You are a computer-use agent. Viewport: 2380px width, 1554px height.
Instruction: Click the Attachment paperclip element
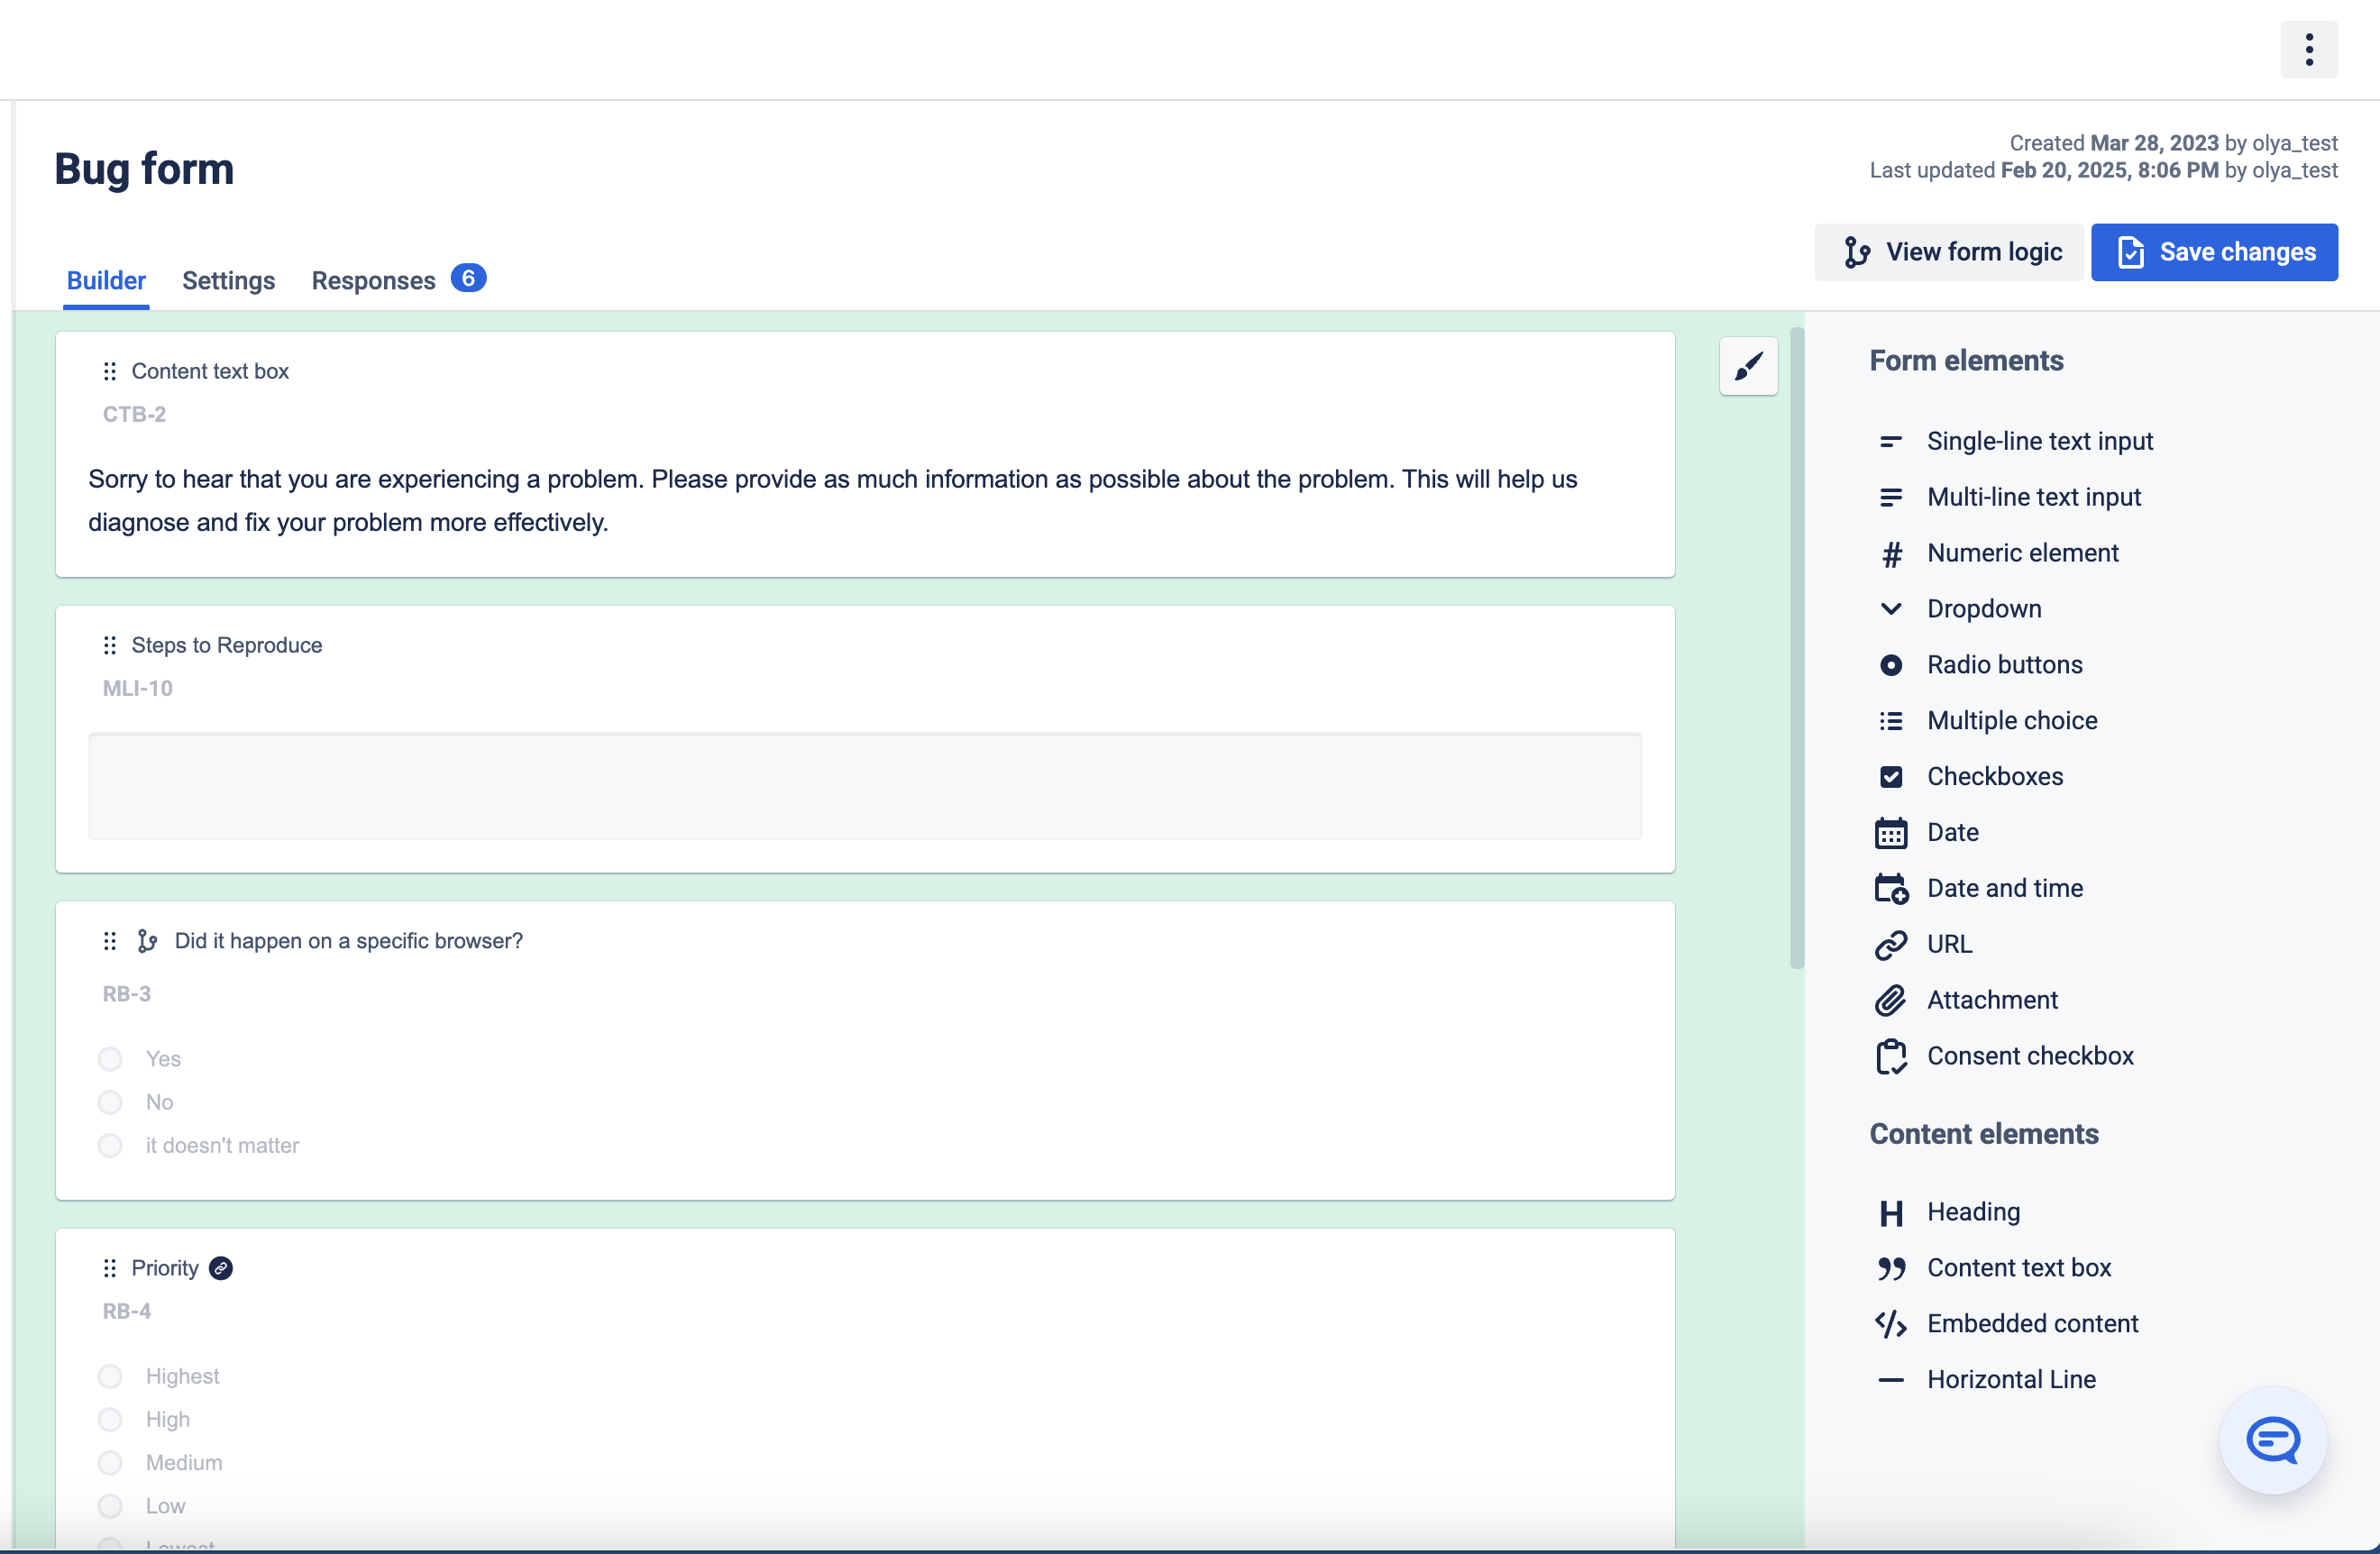point(1966,1000)
